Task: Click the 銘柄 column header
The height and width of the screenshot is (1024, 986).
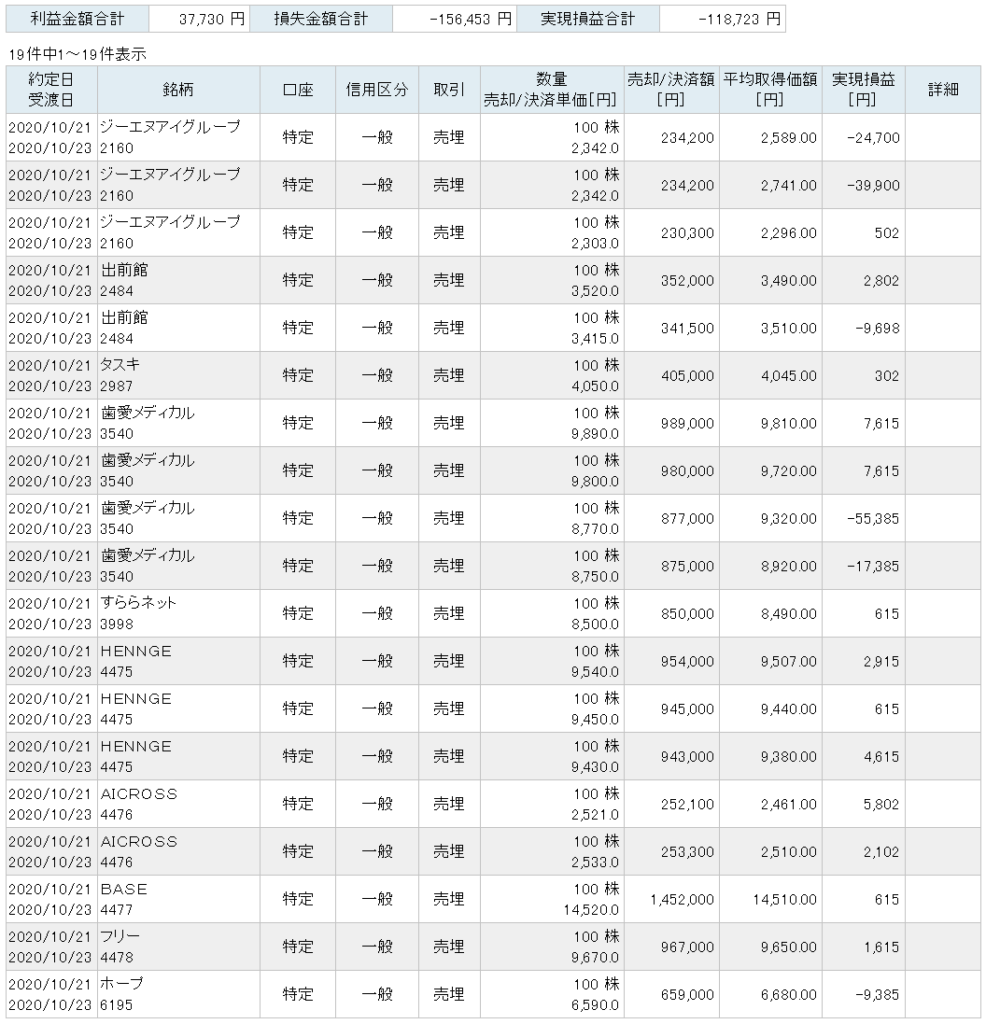Action: (x=178, y=89)
